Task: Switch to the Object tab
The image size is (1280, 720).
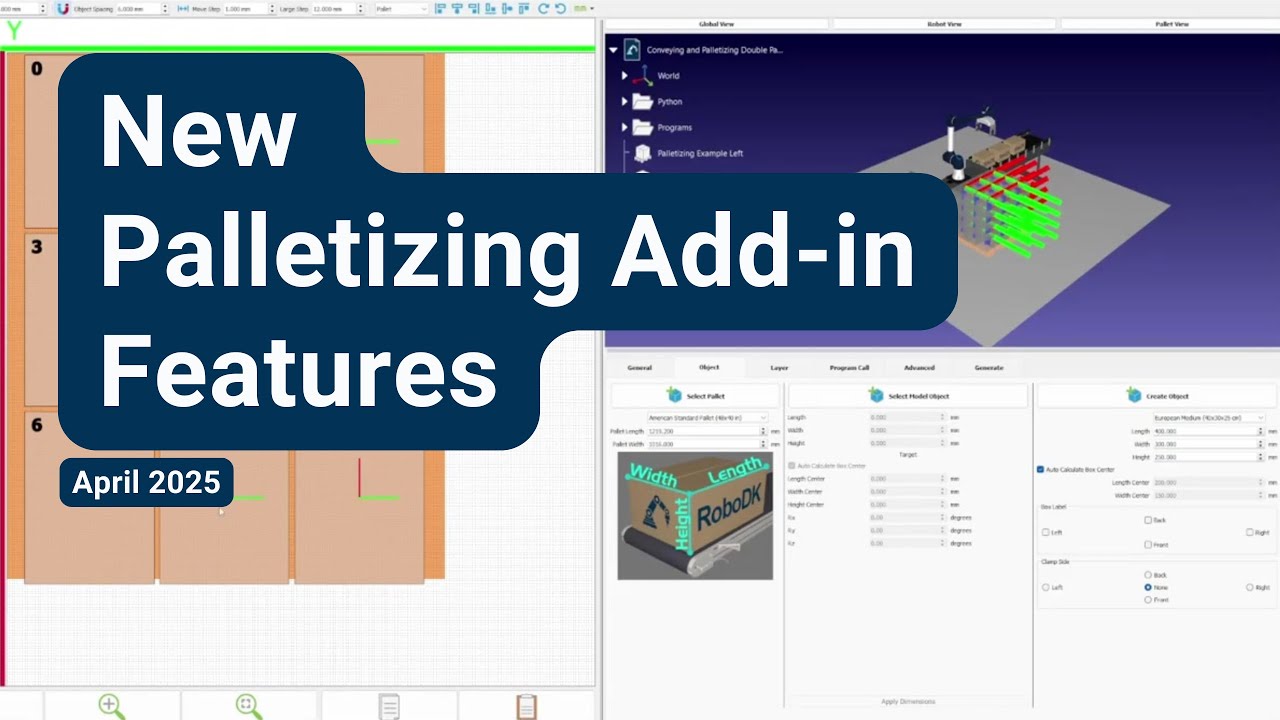Action: [709, 367]
